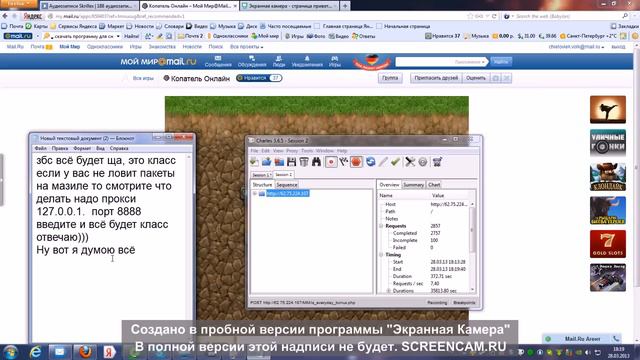Click the browser reload icon in address bar

tap(494, 16)
